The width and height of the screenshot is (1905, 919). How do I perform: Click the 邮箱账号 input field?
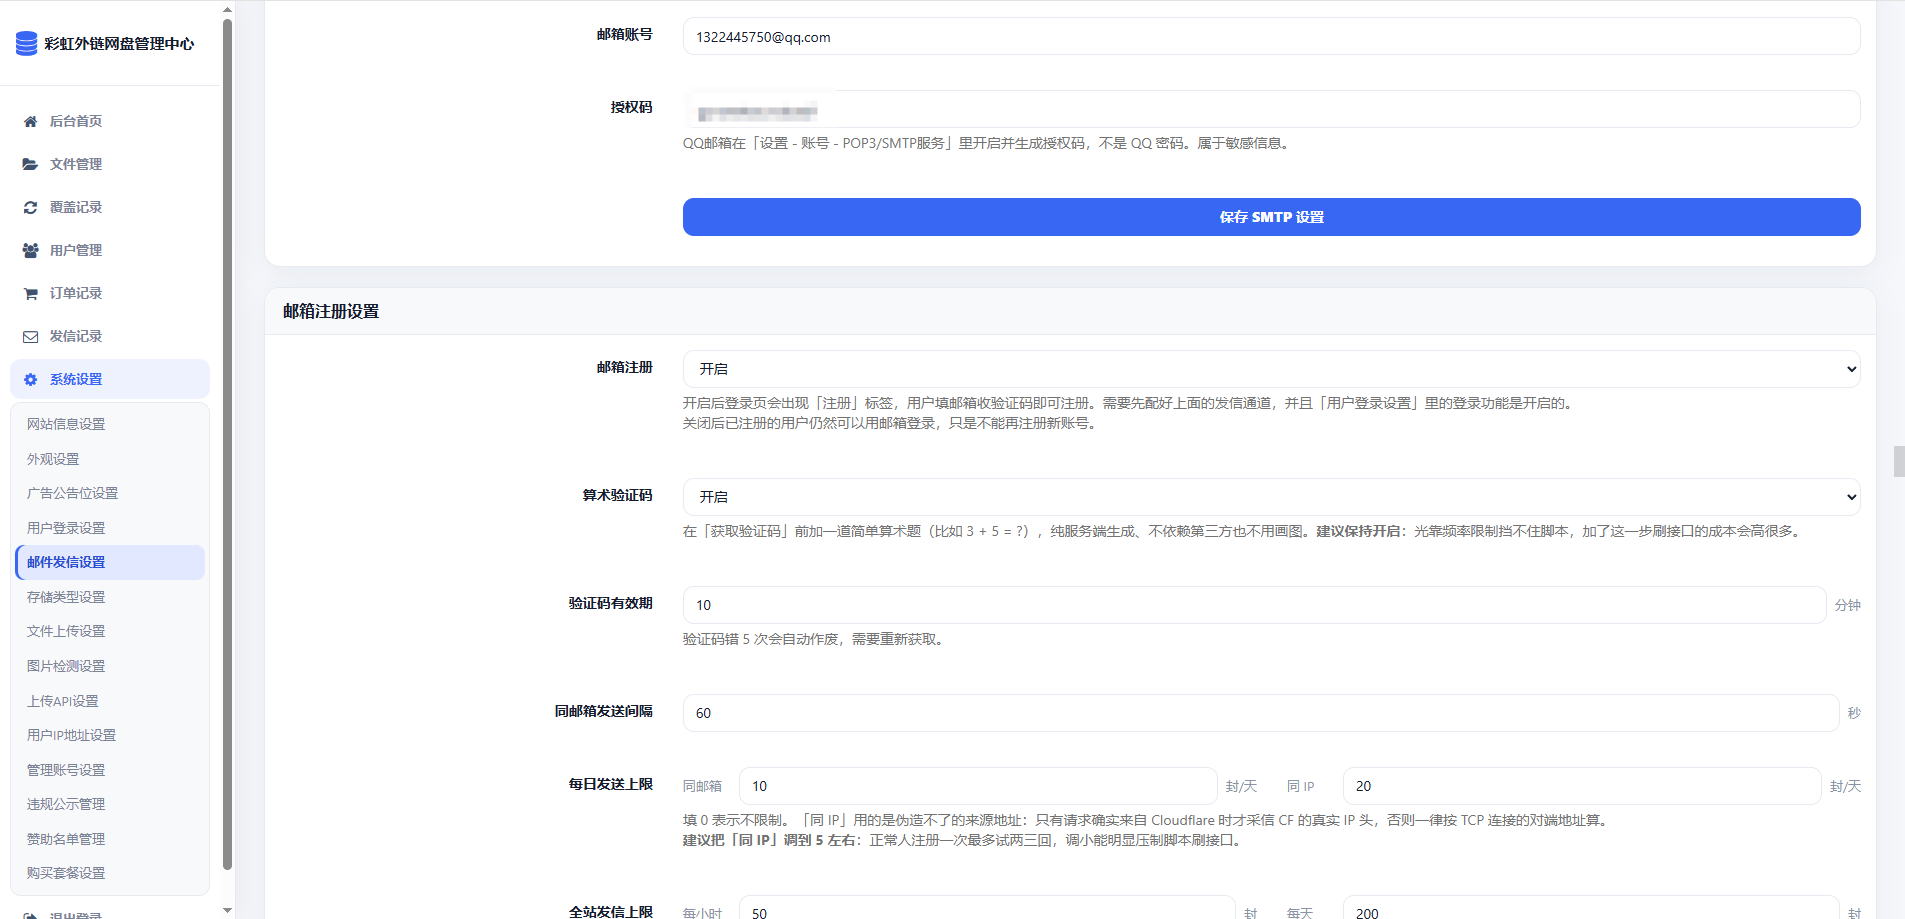(x=1271, y=36)
